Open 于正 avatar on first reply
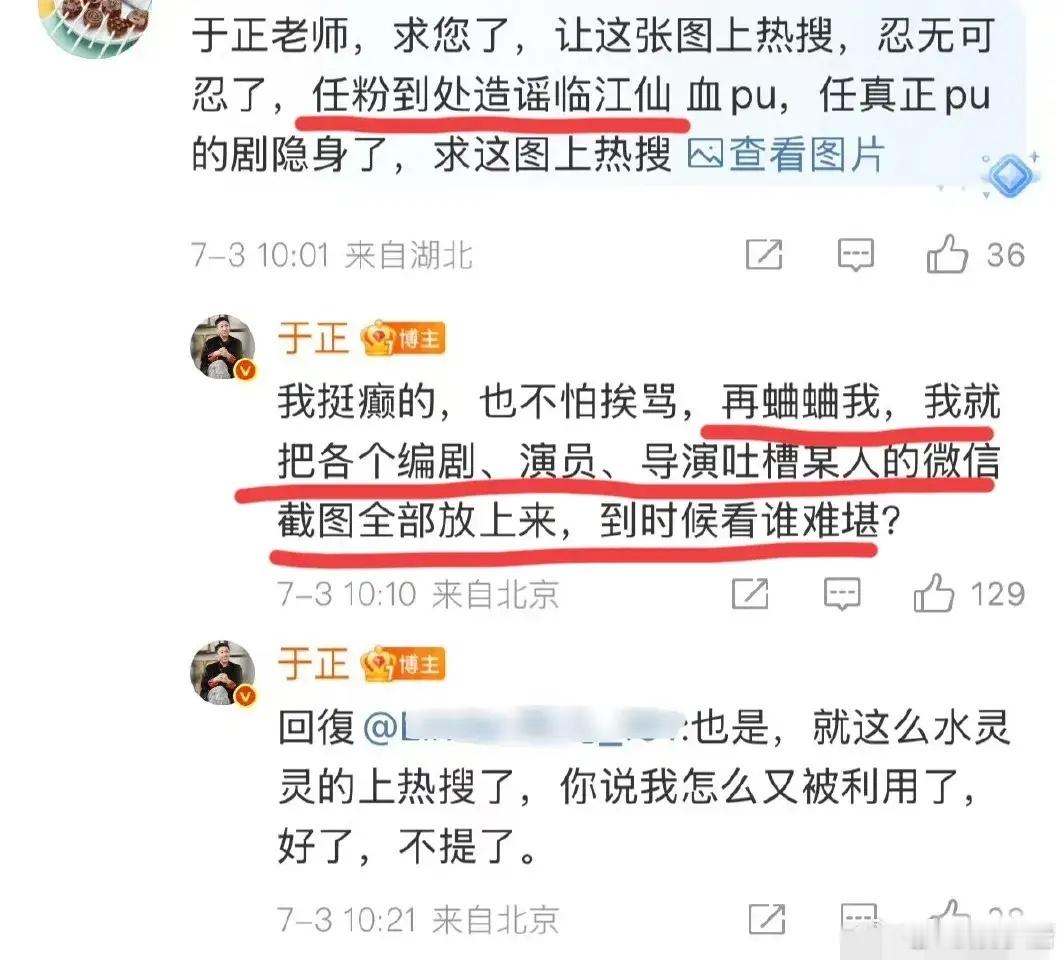 (x=223, y=347)
